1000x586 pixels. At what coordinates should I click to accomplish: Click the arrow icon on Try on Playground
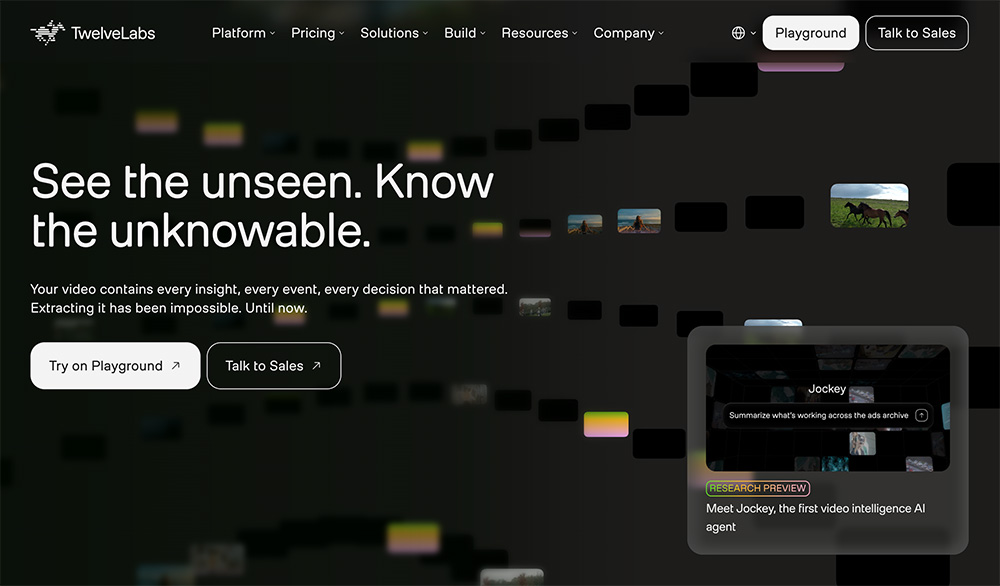pos(176,365)
